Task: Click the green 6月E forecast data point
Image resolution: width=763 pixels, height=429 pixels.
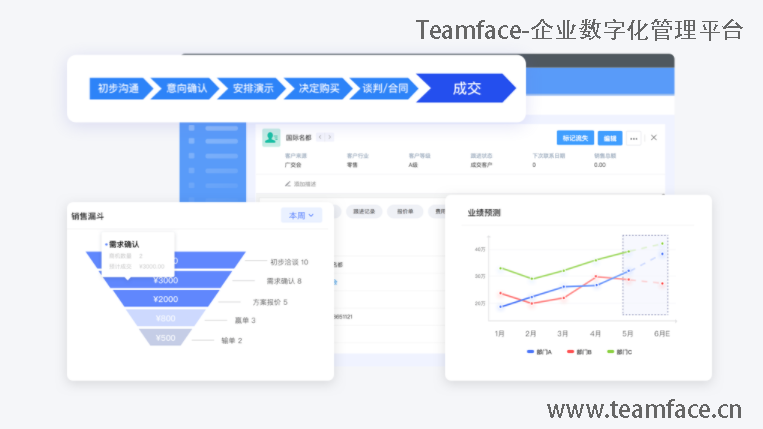Action: (x=662, y=243)
